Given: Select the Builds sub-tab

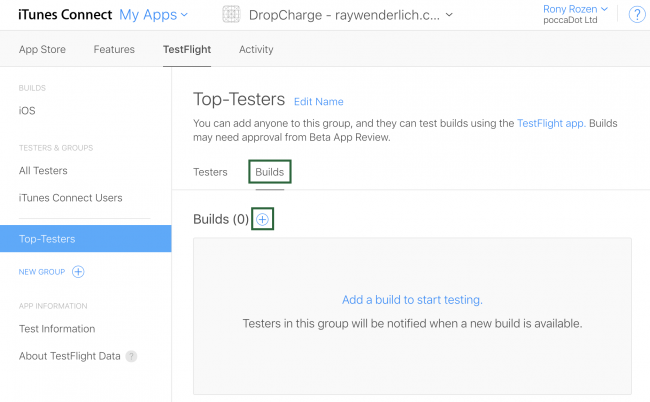Looking at the screenshot, I should [269, 172].
